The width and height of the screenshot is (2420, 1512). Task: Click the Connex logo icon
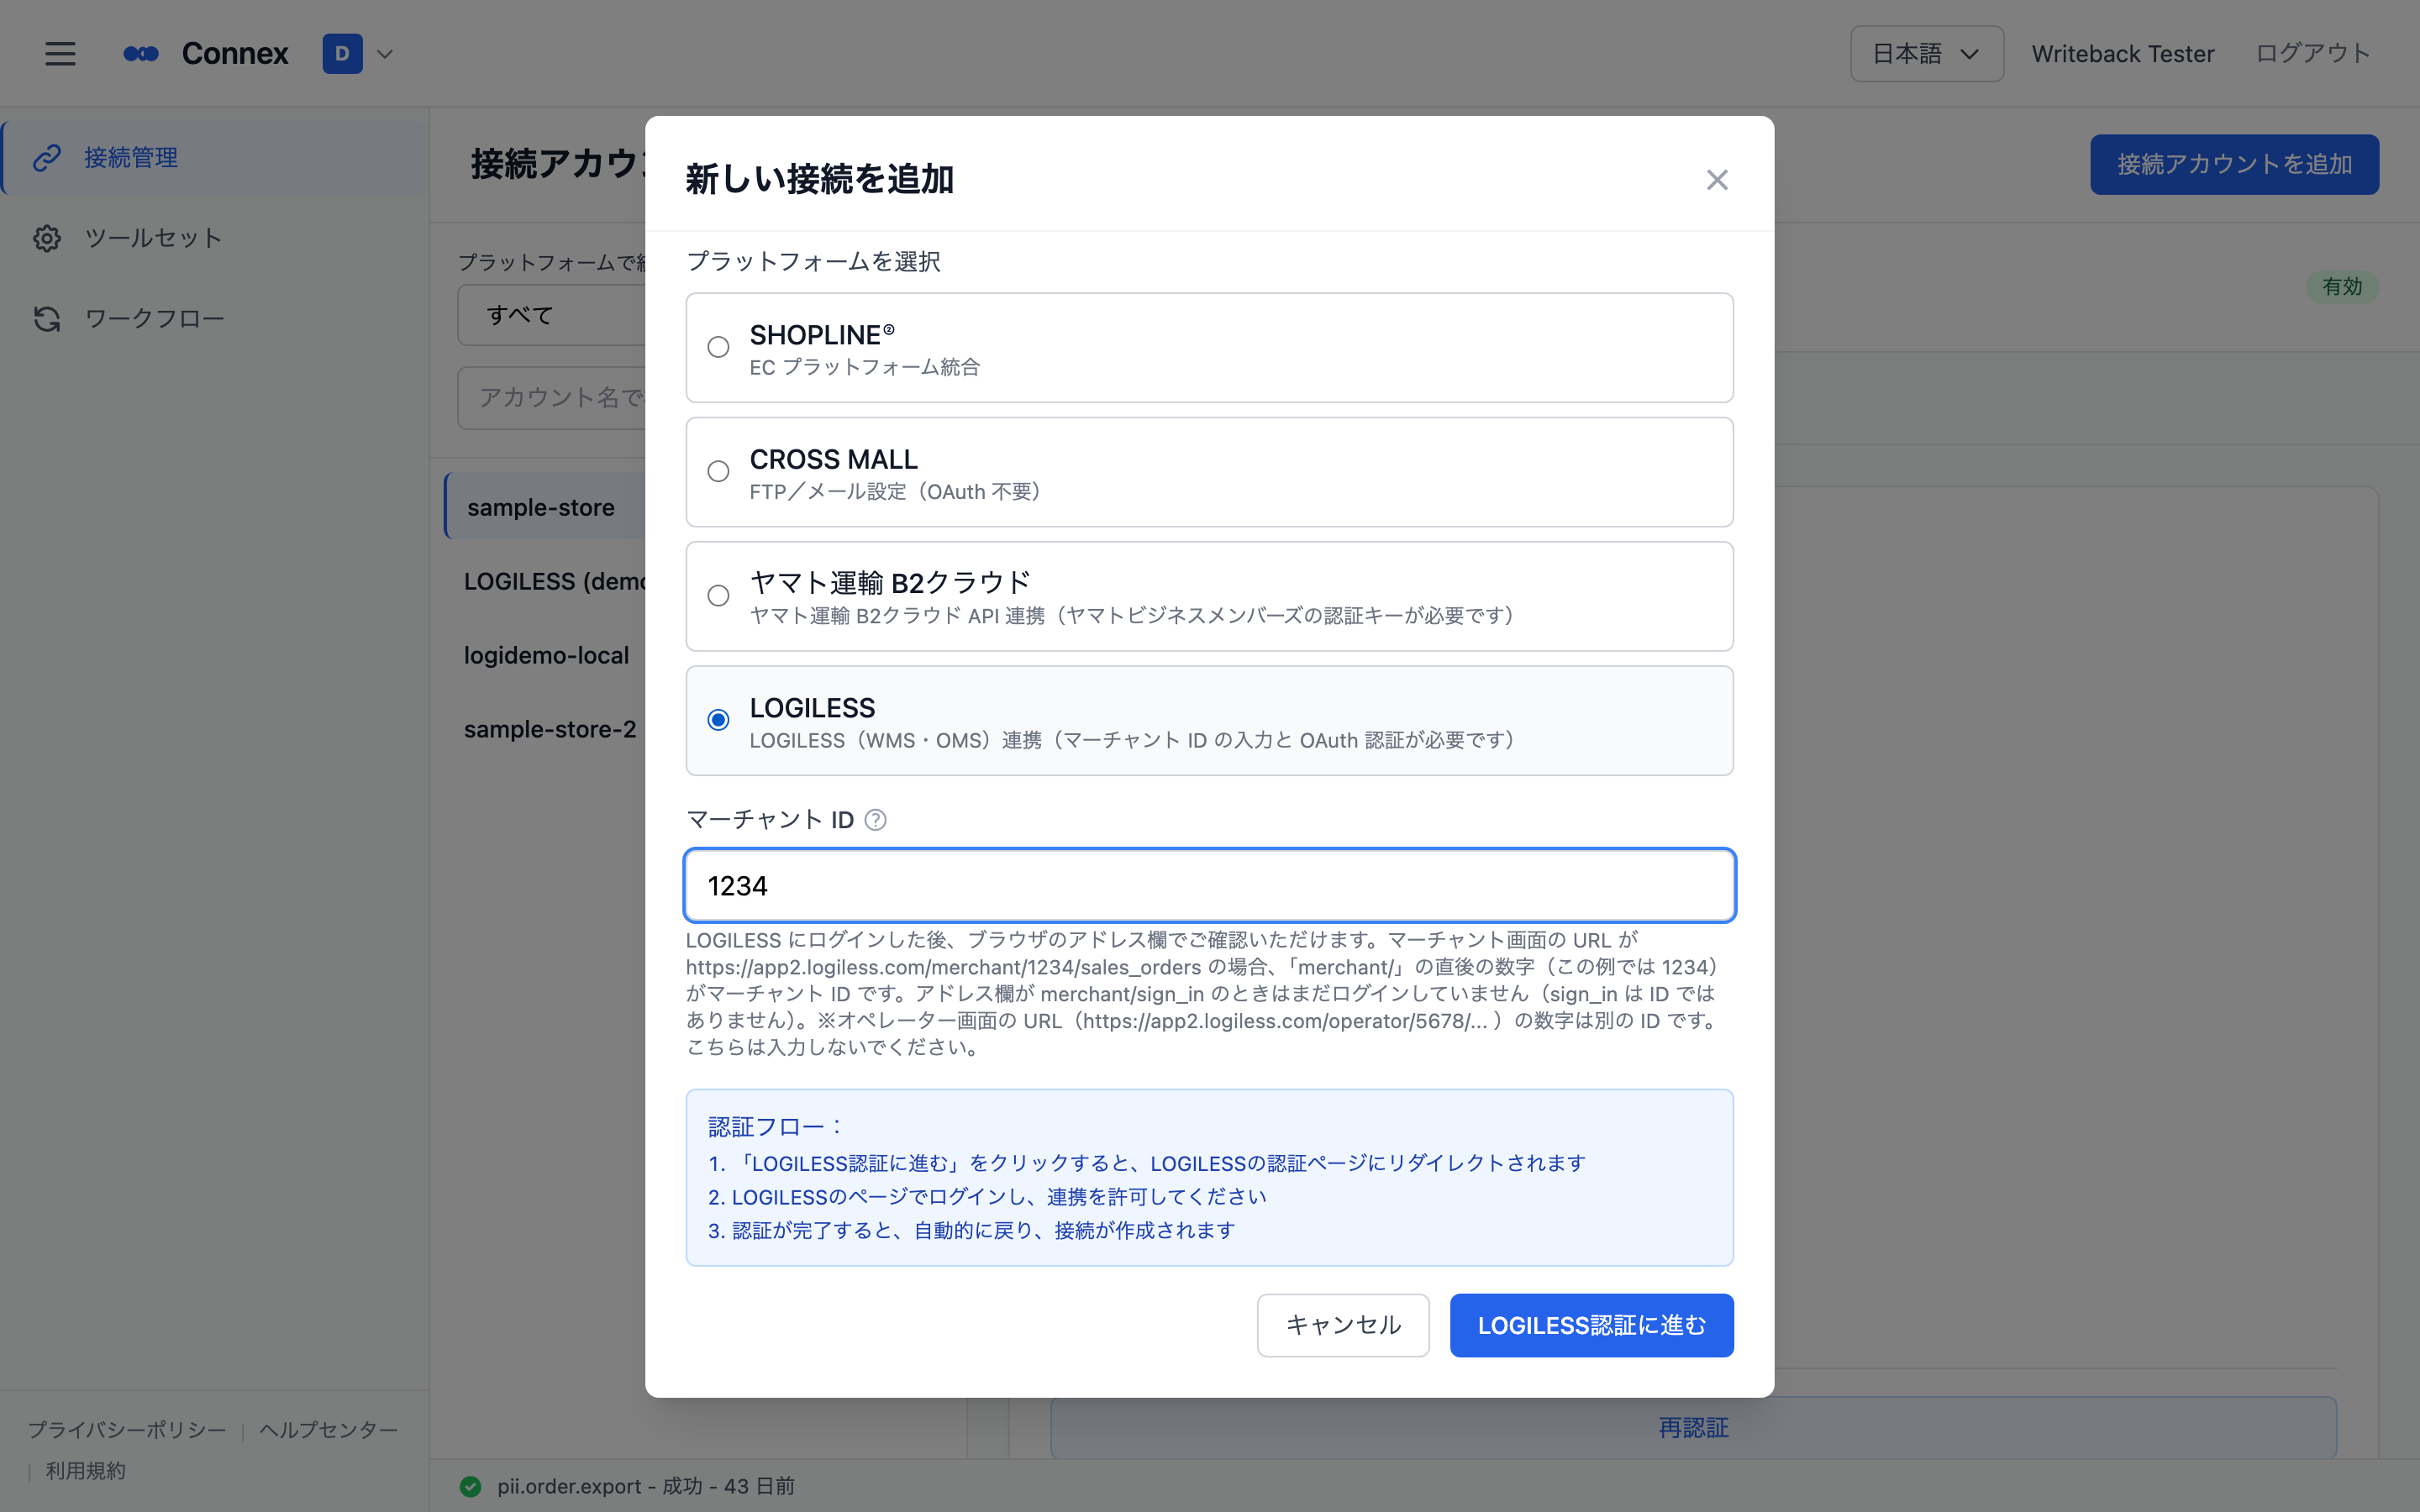click(x=141, y=54)
